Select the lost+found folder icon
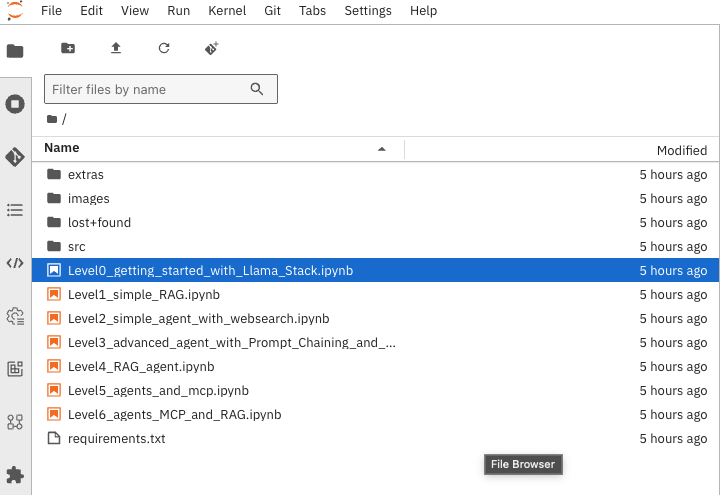The image size is (720, 495). tap(54, 222)
